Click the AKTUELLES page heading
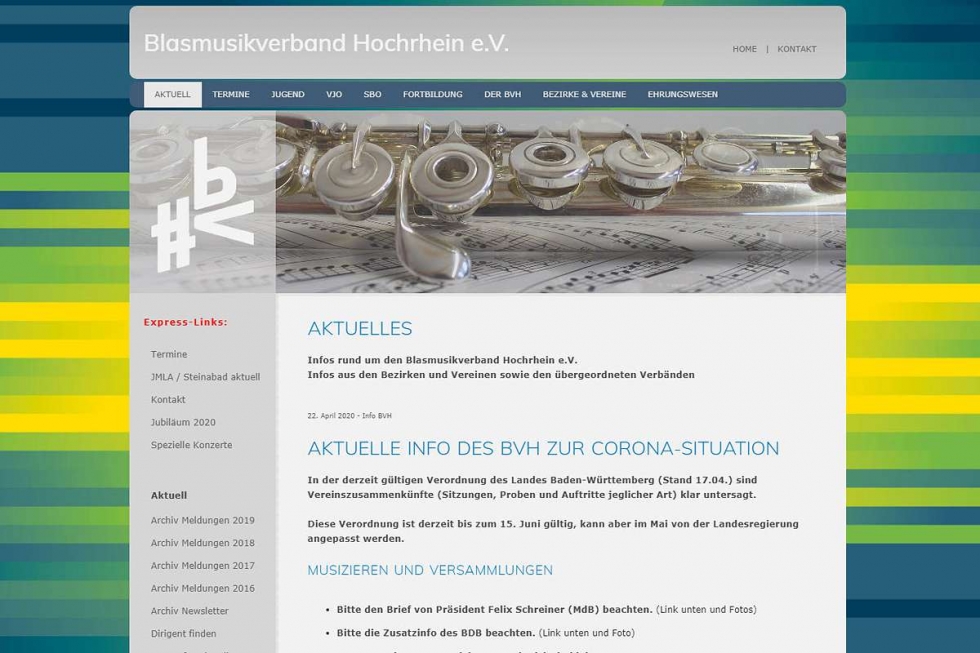This screenshot has width=980, height=653. (360, 329)
